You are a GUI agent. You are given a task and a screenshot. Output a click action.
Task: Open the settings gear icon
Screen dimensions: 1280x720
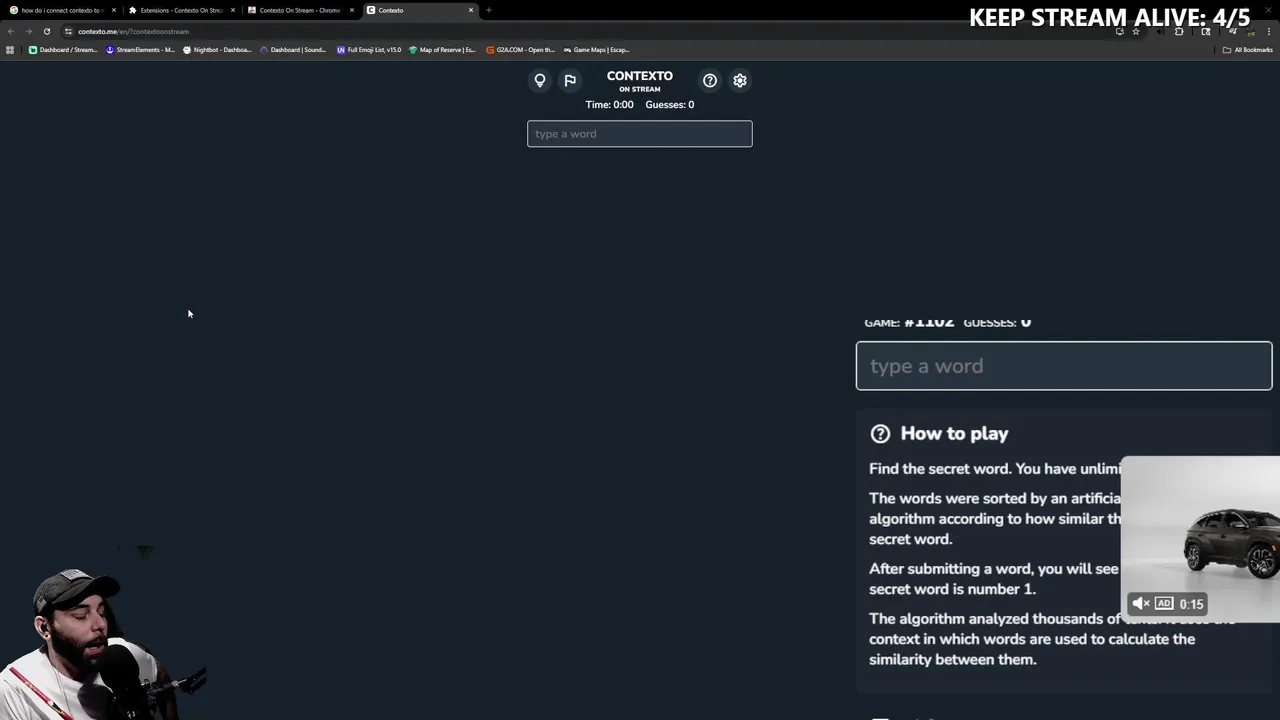click(740, 80)
